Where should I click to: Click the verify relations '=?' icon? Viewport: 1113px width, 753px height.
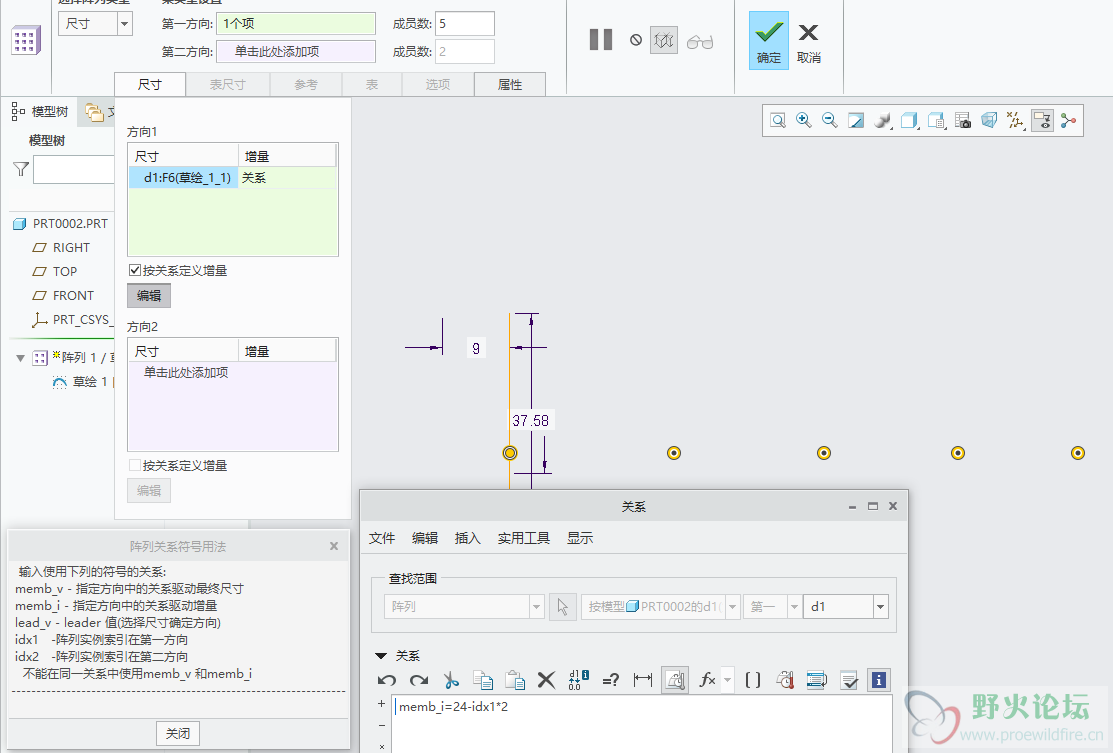pos(611,680)
